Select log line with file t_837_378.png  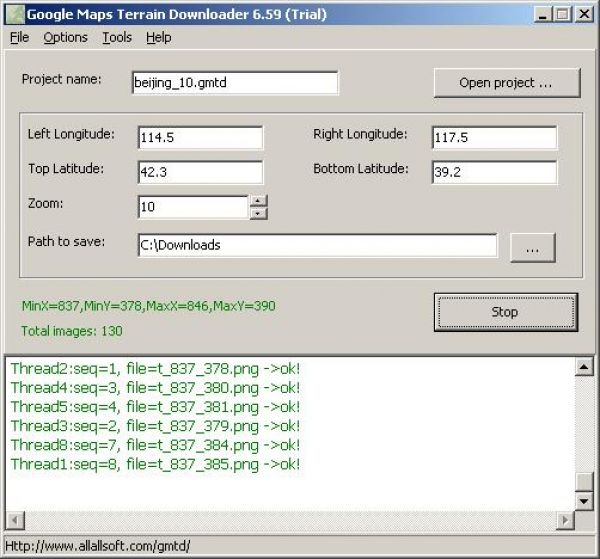(x=155, y=369)
